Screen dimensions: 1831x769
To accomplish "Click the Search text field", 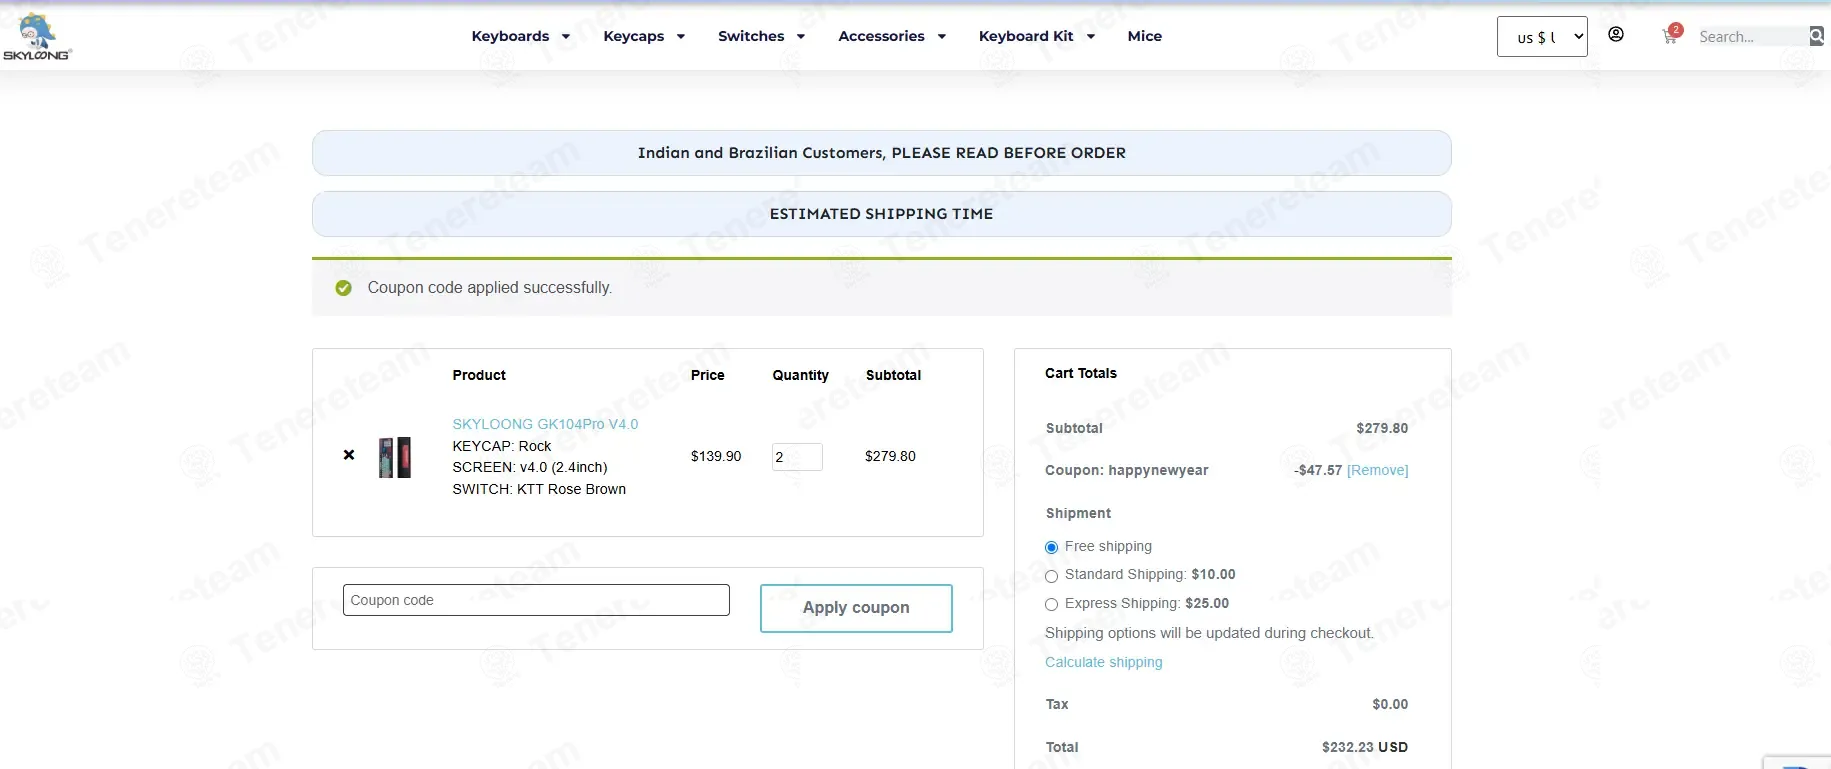I will (1752, 37).
